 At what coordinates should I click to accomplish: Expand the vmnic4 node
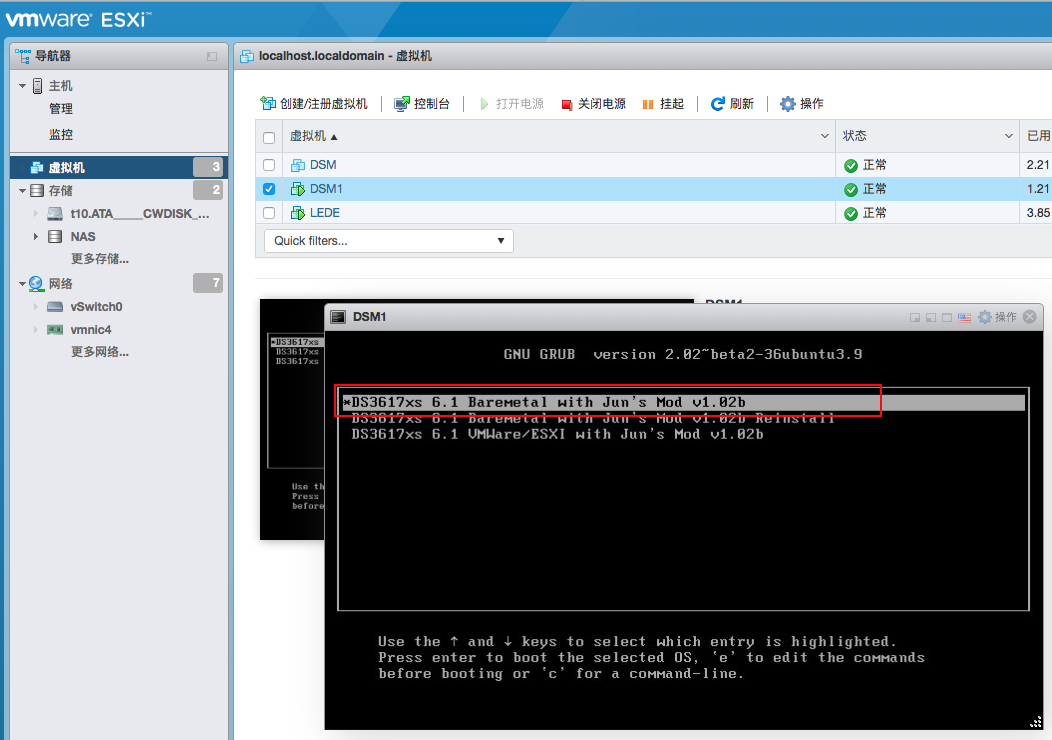(x=36, y=330)
